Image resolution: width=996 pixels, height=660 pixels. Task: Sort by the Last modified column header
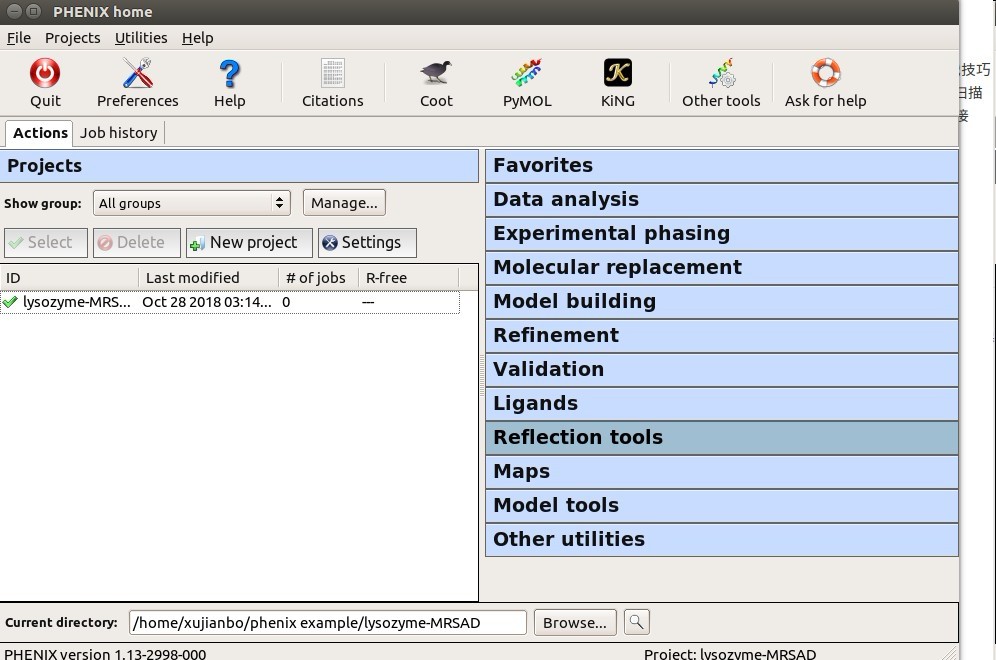click(208, 278)
